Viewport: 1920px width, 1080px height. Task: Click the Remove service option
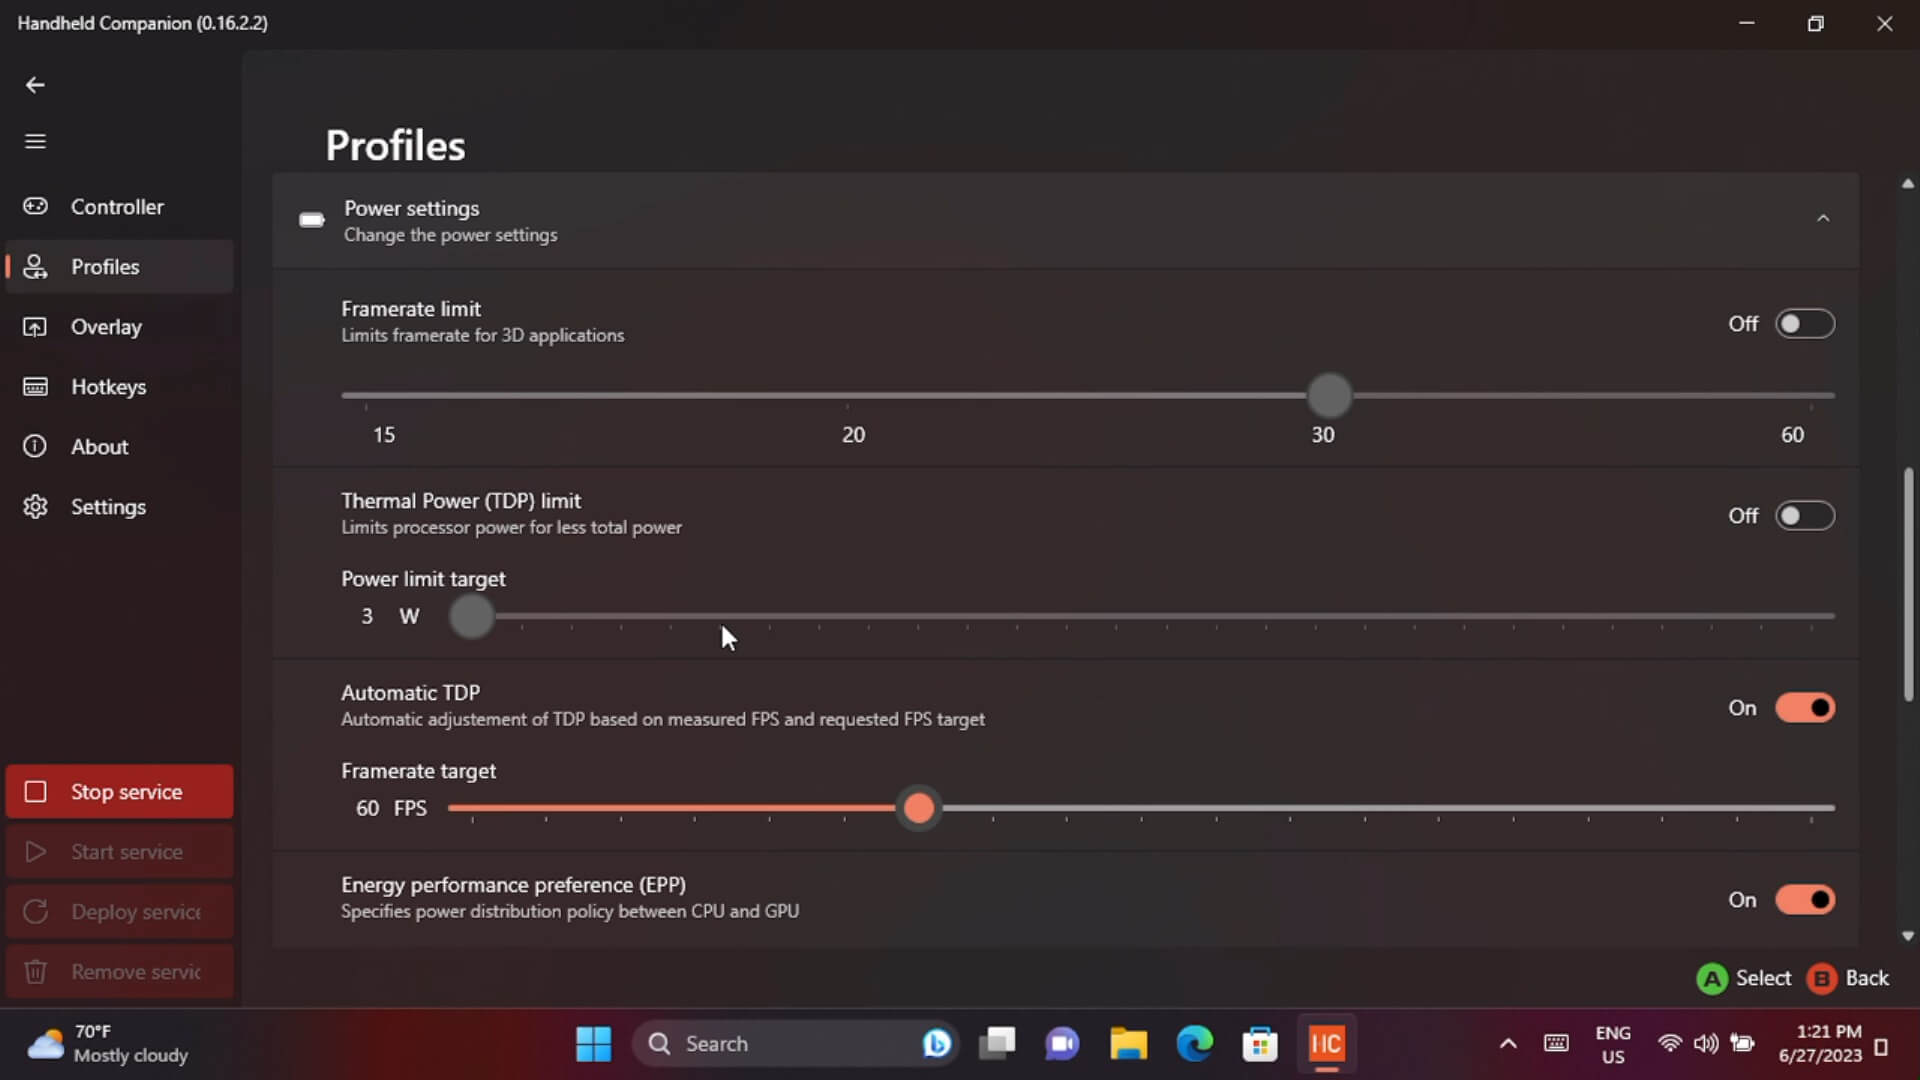tap(120, 971)
